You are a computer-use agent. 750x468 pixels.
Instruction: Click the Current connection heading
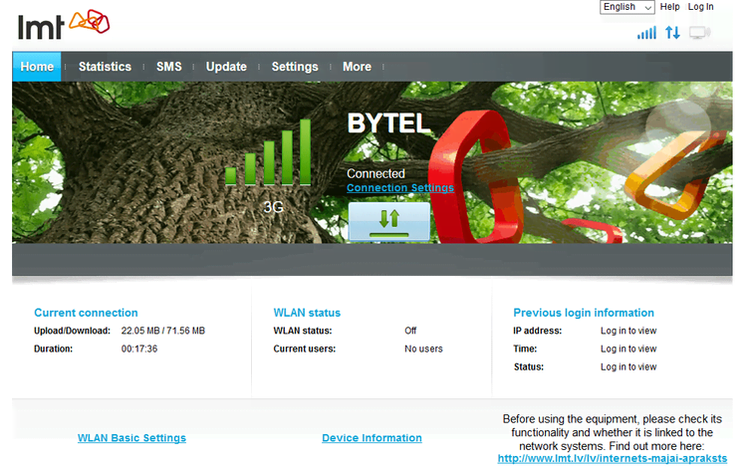(86, 312)
